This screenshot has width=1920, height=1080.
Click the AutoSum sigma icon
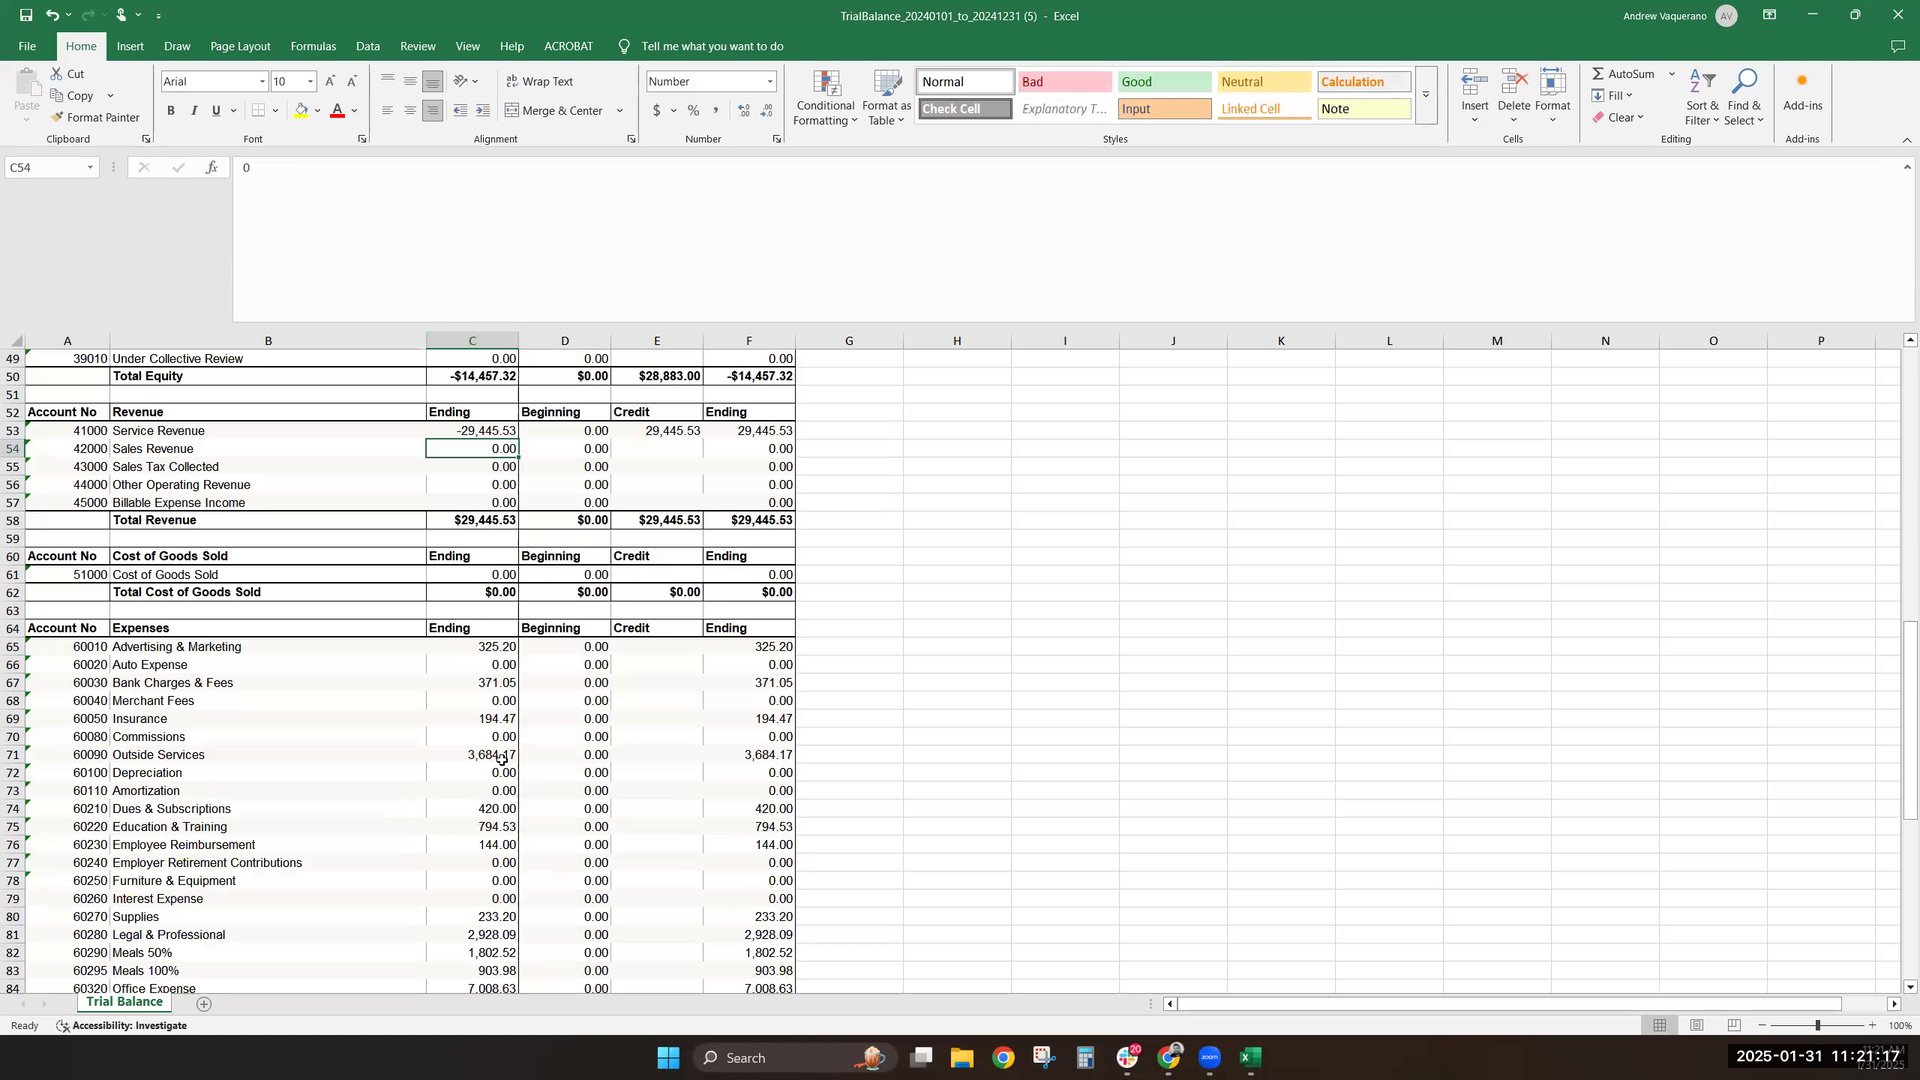pos(1598,74)
